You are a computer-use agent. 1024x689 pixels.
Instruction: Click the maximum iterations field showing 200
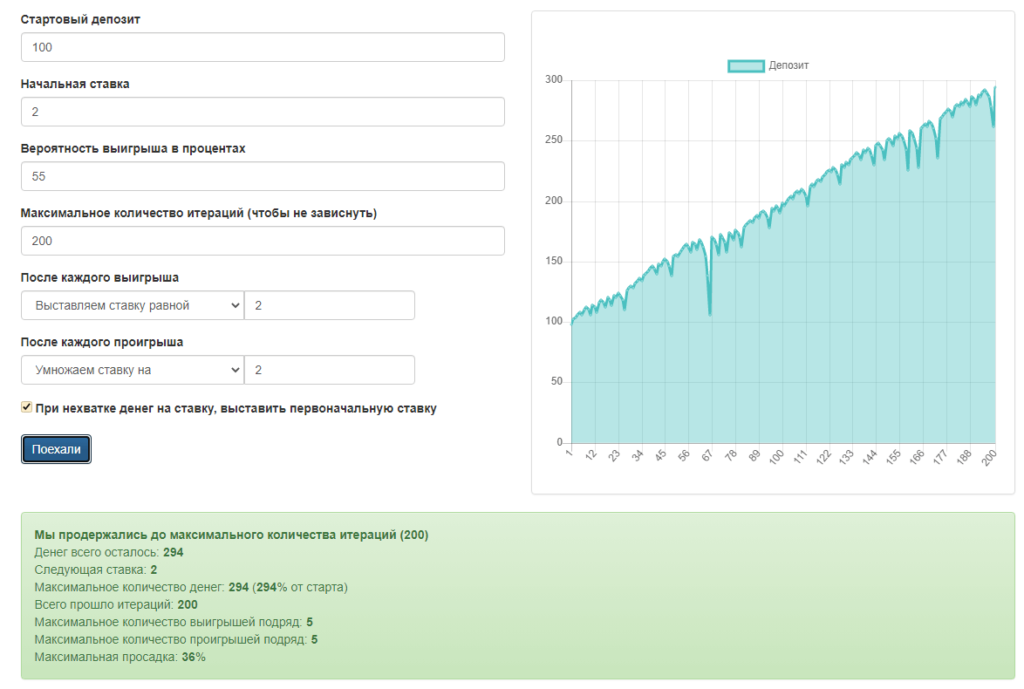pos(262,241)
